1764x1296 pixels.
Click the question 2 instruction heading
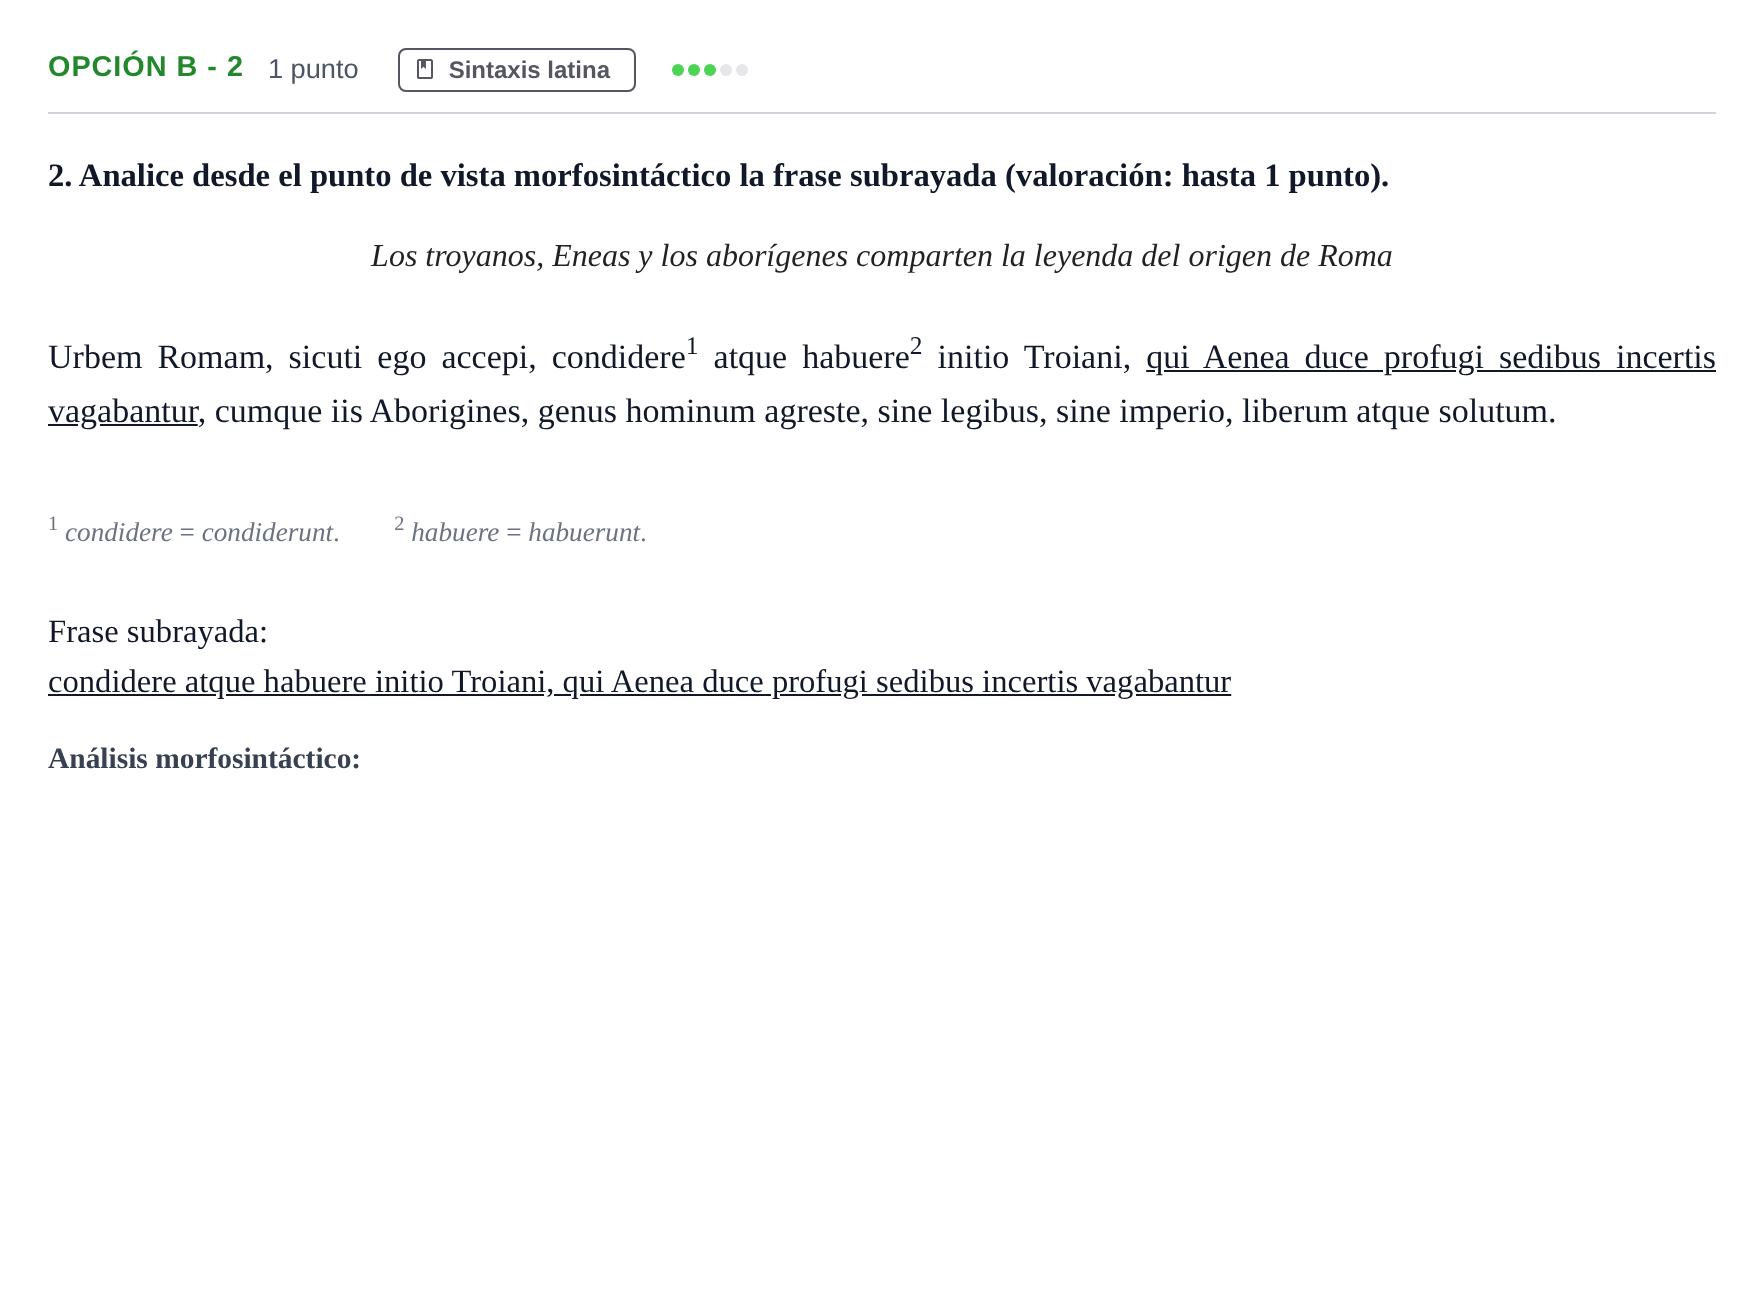pos(718,176)
